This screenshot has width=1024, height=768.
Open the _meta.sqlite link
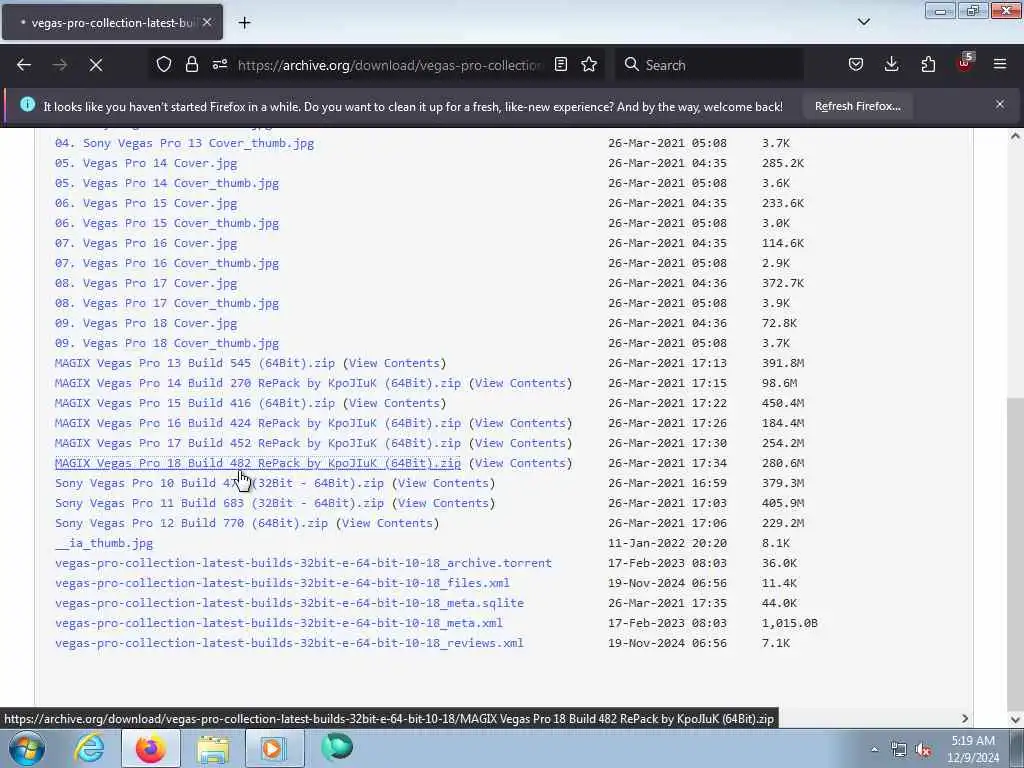point(289,603)
